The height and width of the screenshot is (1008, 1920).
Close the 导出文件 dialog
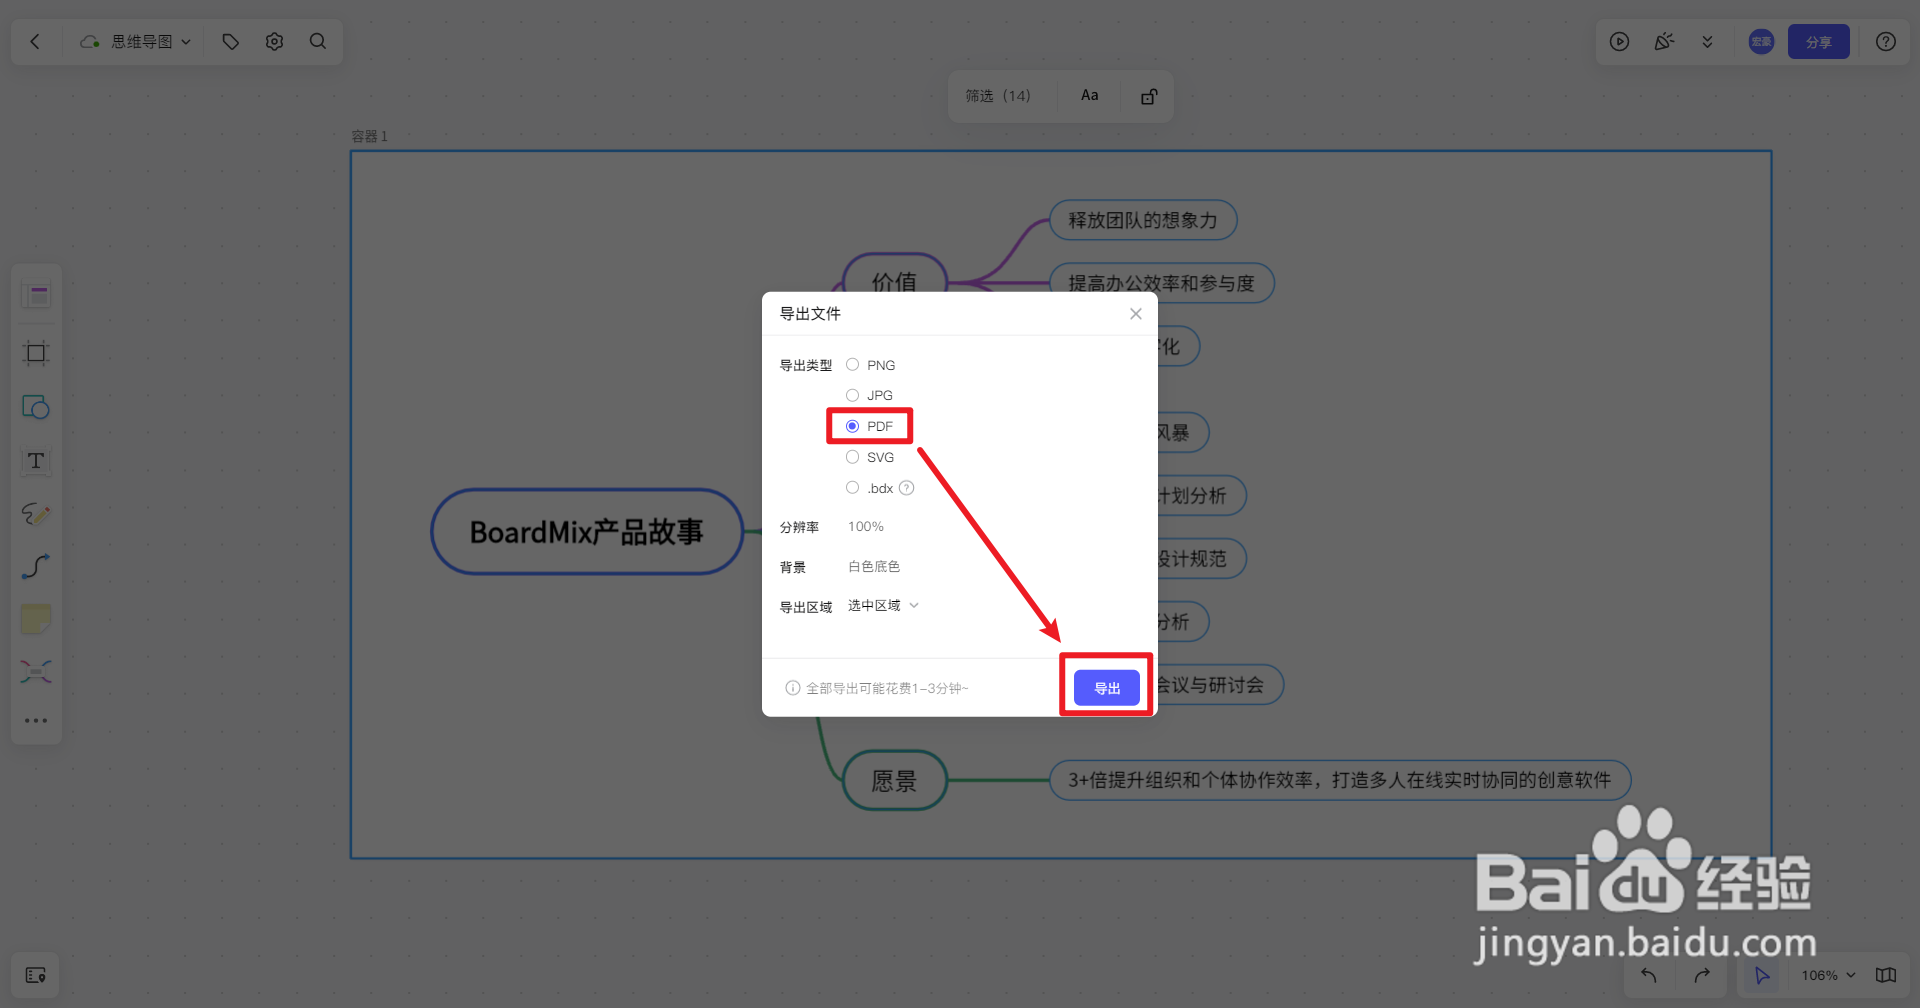tap(1136, 314)
